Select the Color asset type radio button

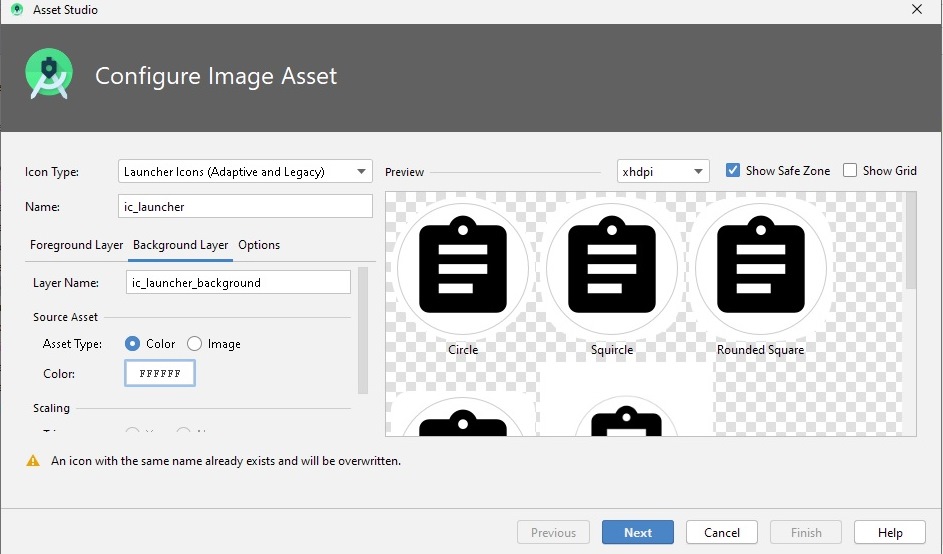133,344
